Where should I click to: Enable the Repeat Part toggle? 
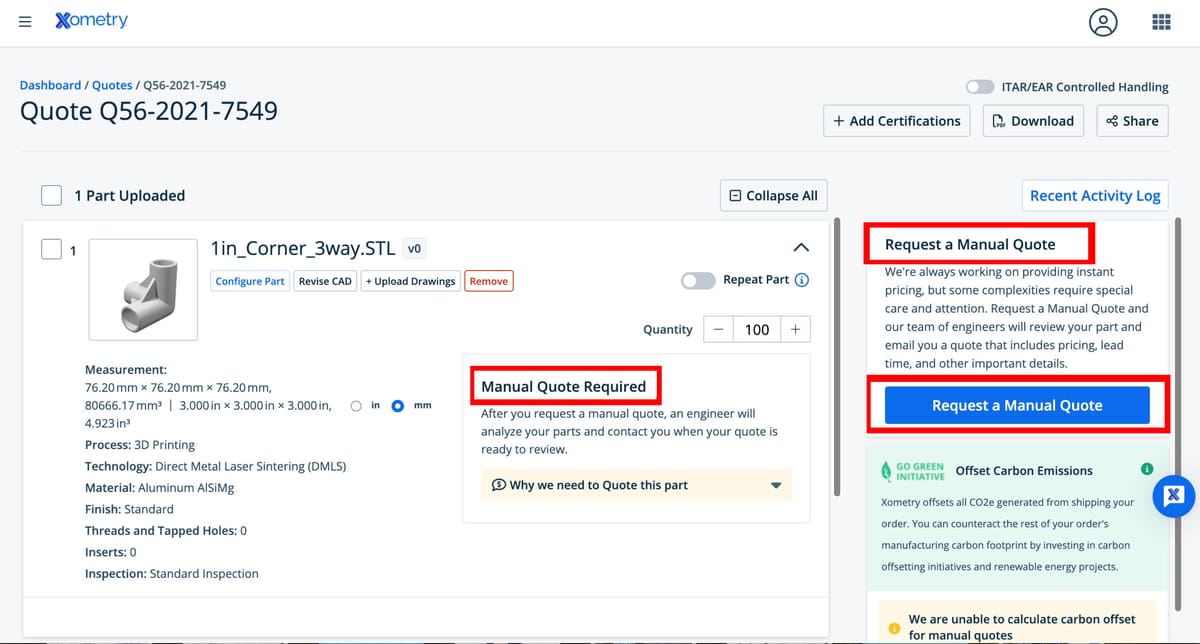(x=698, y=281)
